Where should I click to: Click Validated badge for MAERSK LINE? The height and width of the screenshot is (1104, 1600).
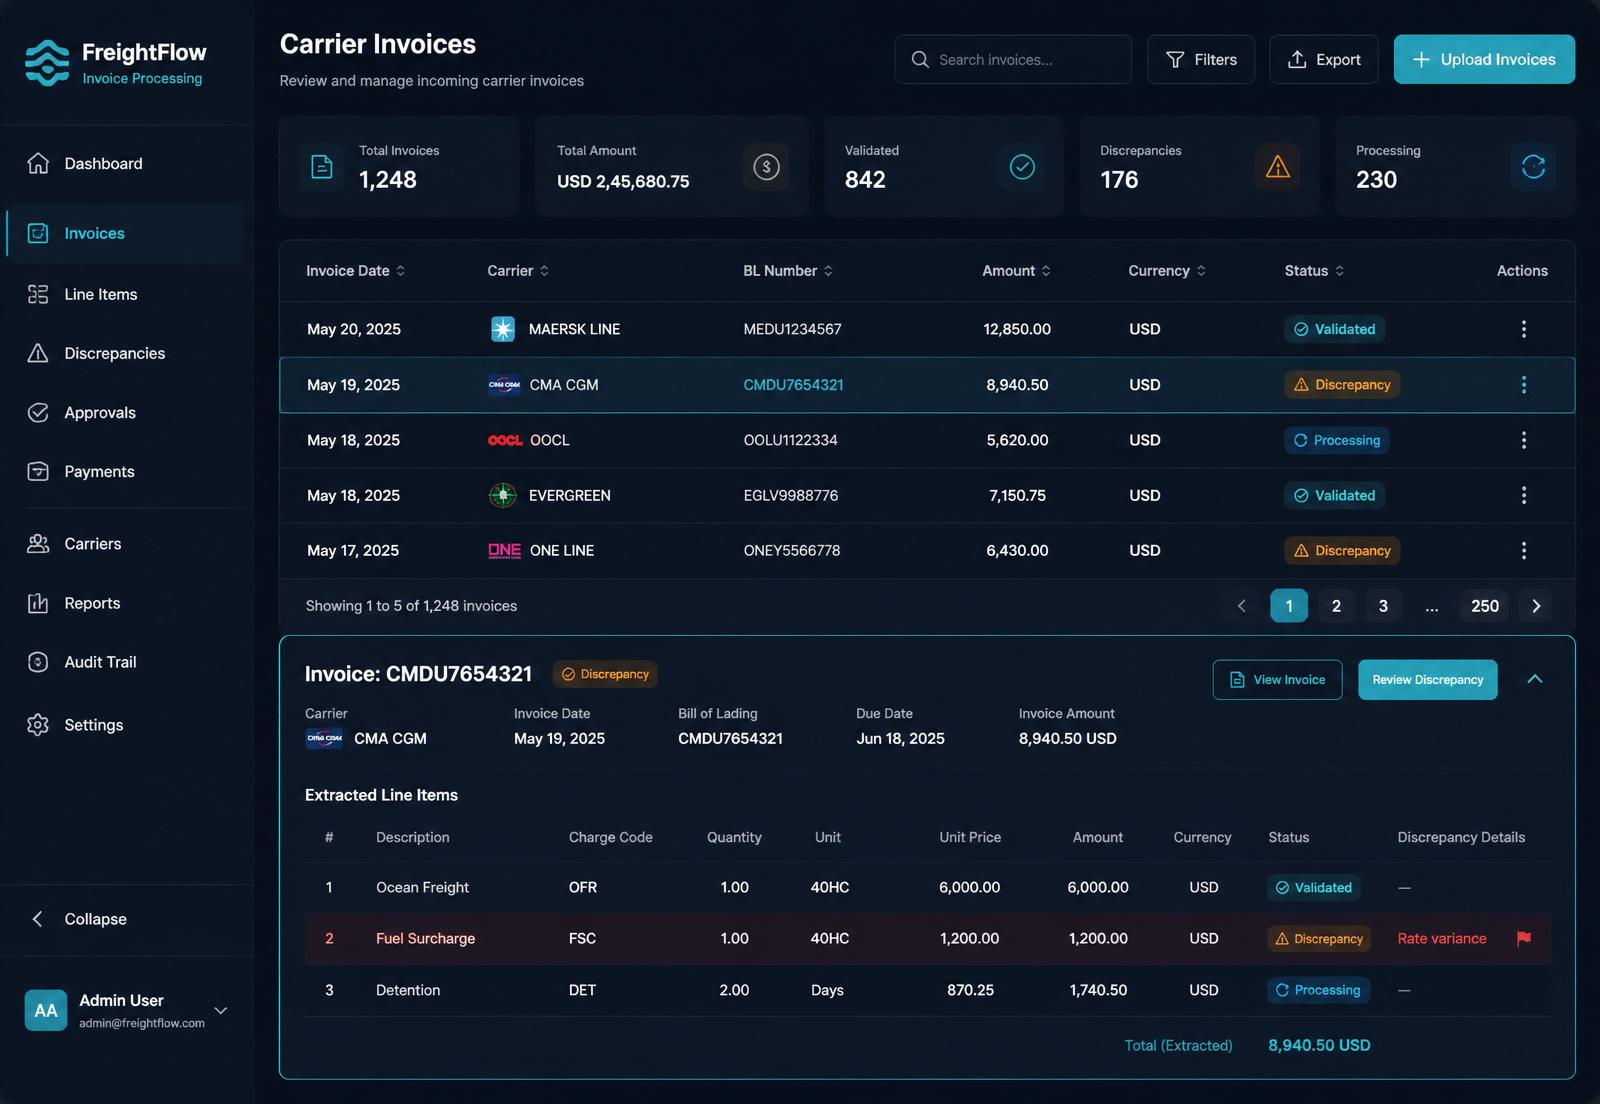pos(1334,329)
